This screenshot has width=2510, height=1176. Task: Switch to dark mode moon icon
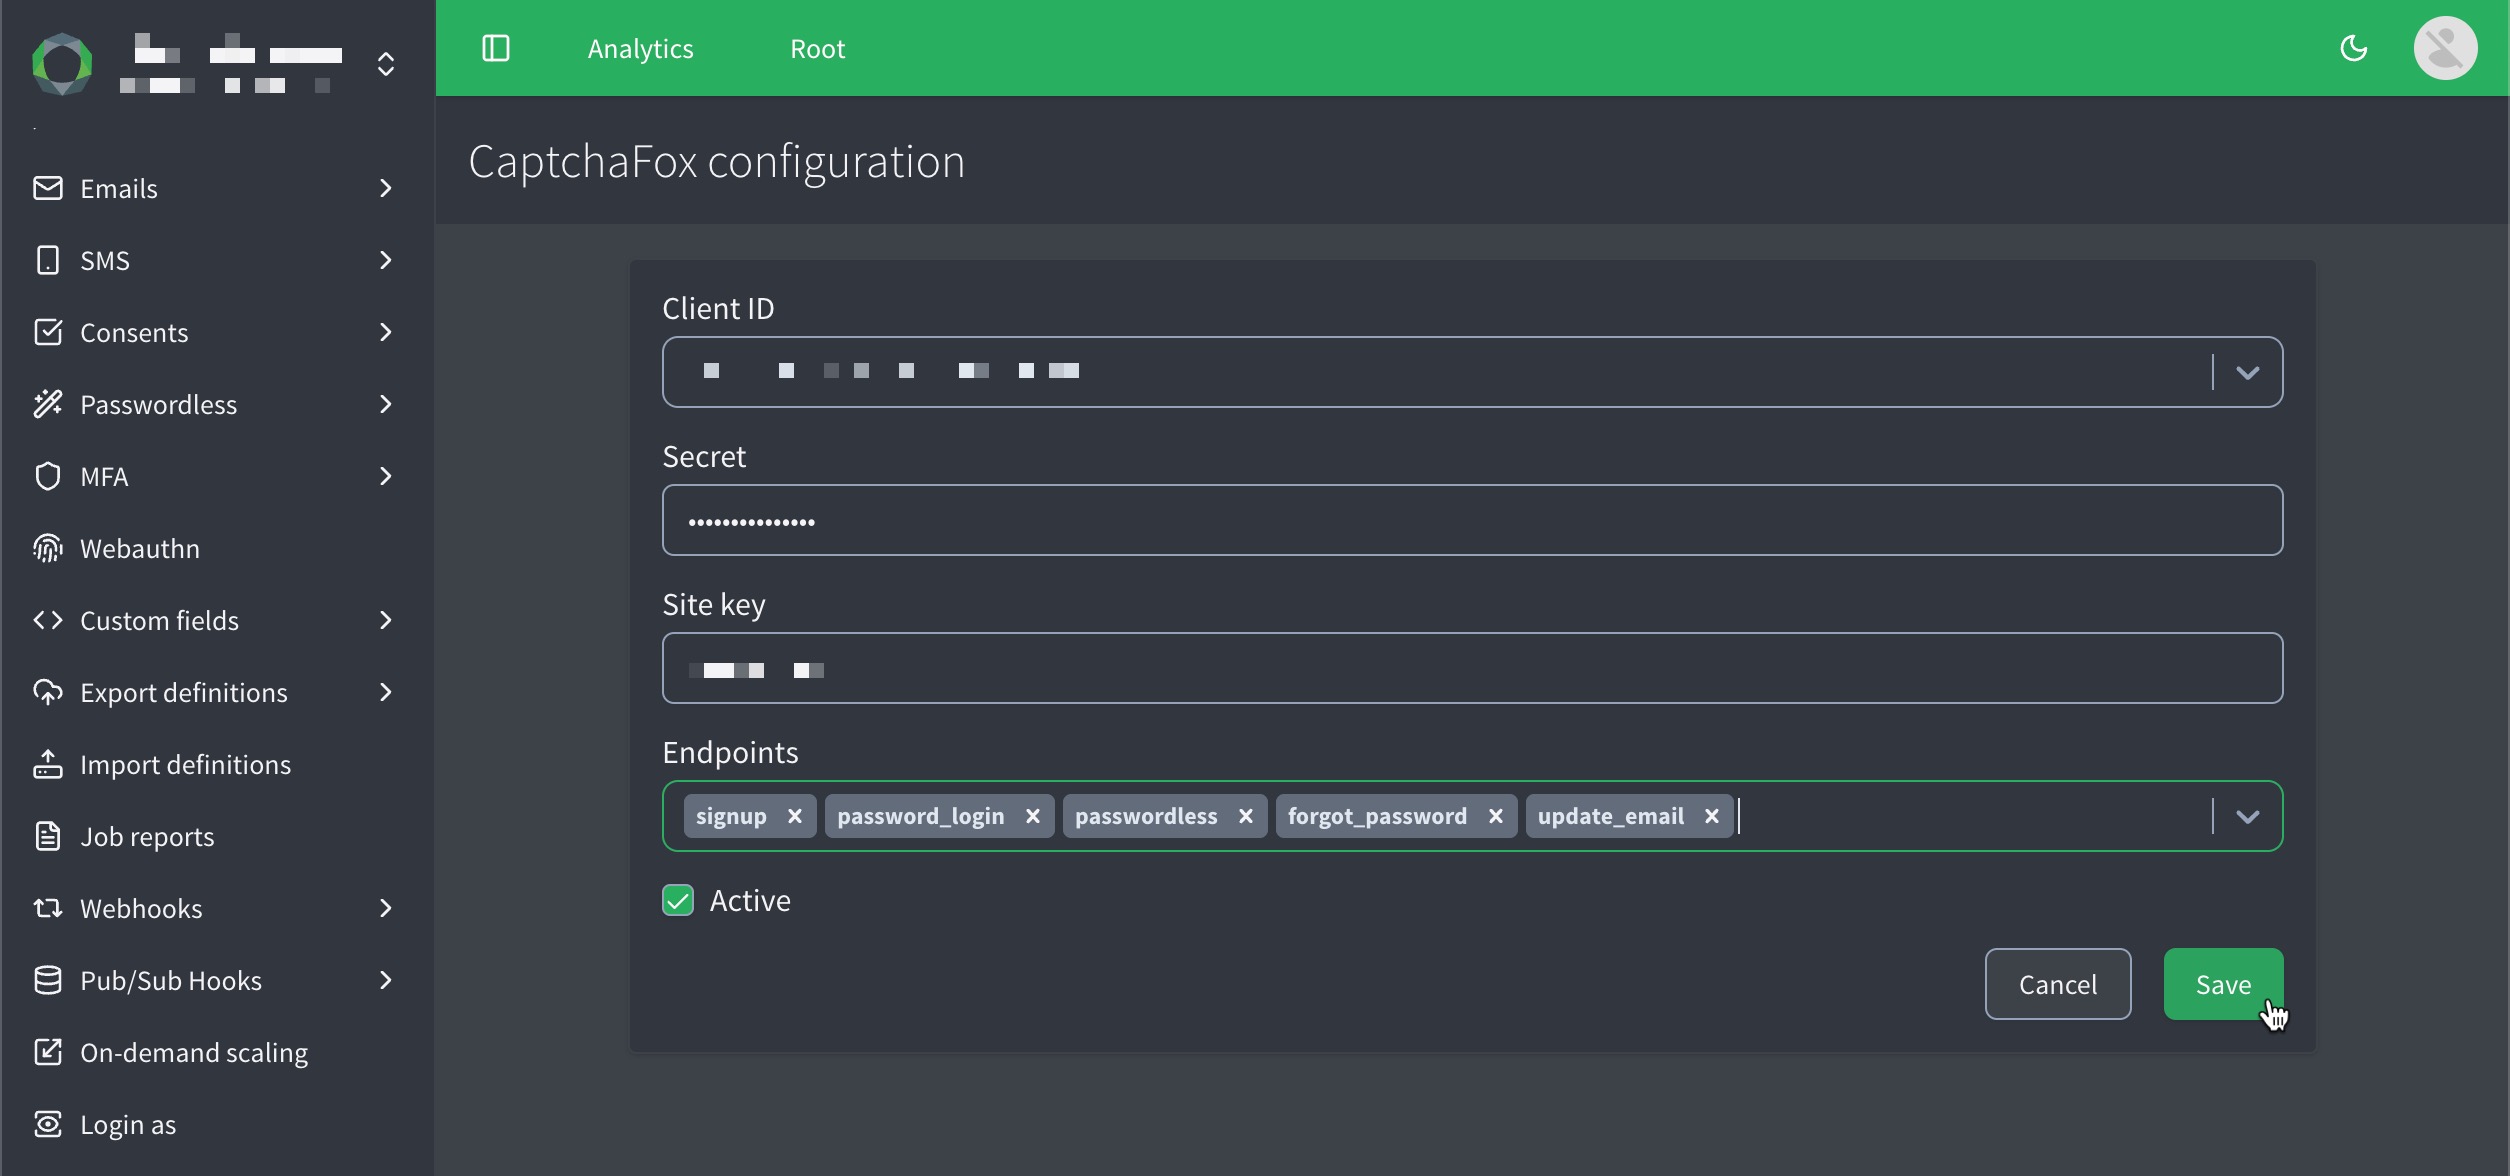pyautogui.click(x=2354, y=48)
